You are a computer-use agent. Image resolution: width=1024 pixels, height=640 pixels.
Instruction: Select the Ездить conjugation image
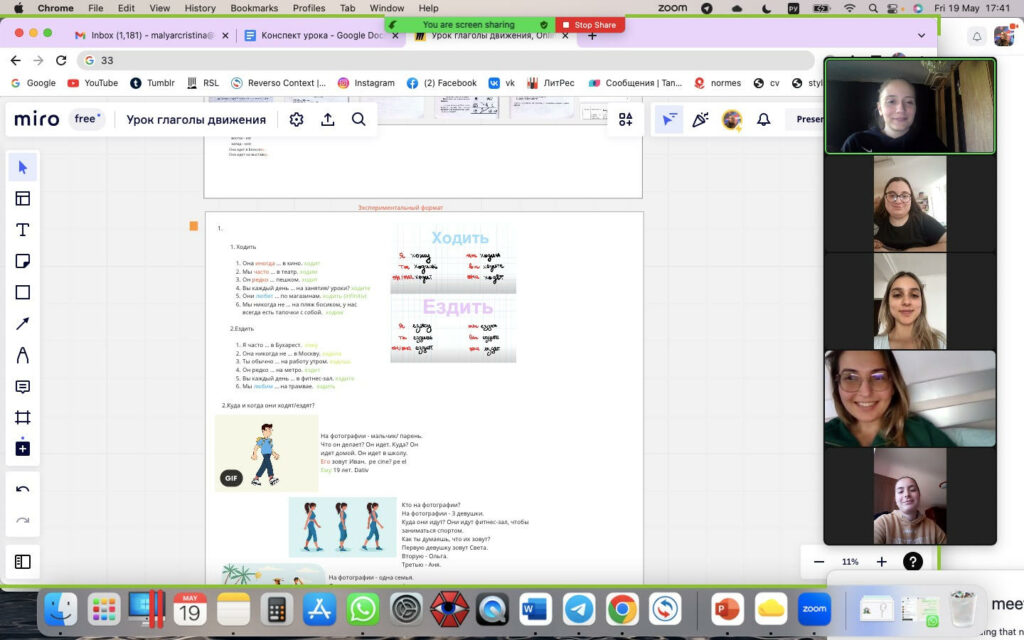[453, 328]
